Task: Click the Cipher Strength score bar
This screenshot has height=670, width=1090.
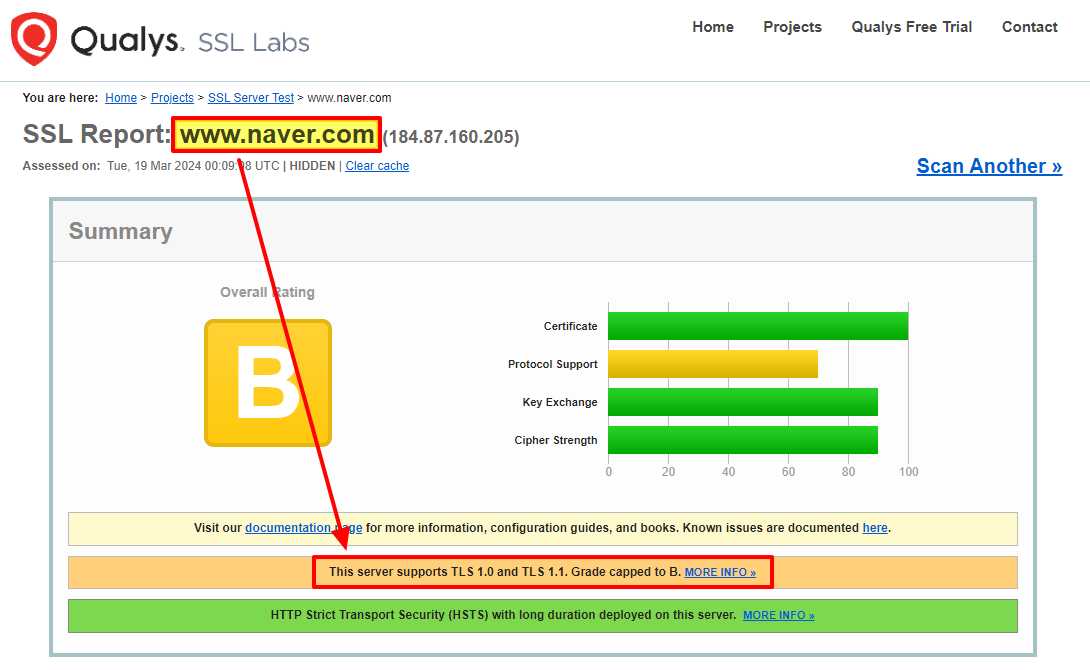Action: coord(742,440)
